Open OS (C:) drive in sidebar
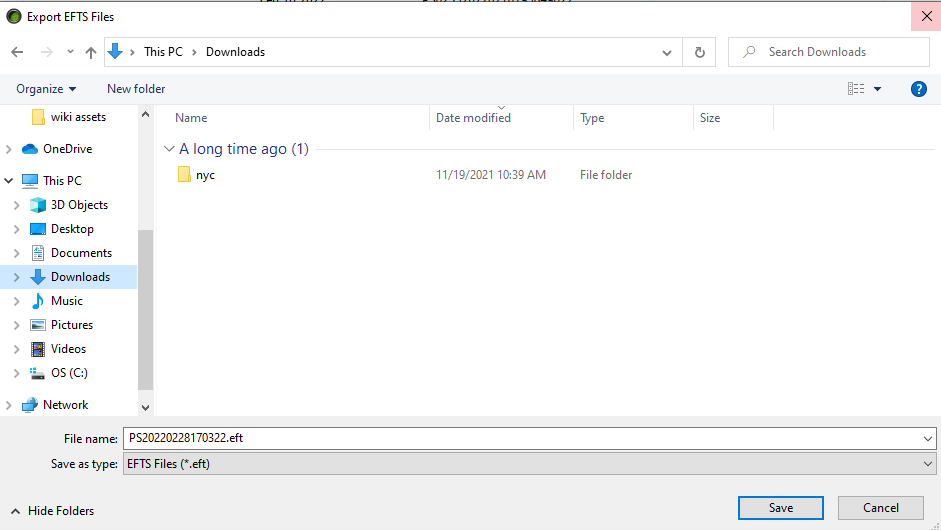This screenshot has height=530, width=941. click(x=69, y=373)
